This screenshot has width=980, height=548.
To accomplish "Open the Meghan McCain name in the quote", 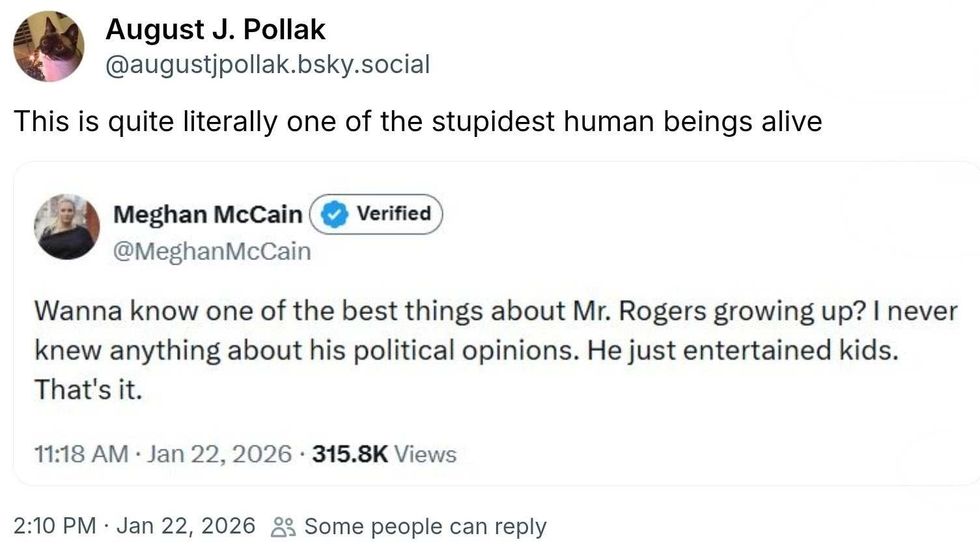I will [x=208, y=214].
